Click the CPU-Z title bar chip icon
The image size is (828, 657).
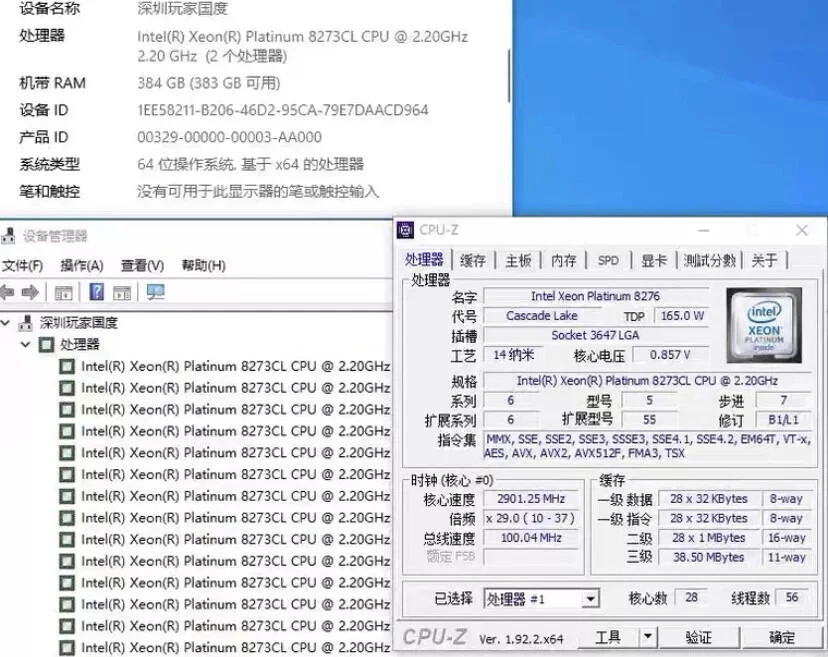pos(405,230)
